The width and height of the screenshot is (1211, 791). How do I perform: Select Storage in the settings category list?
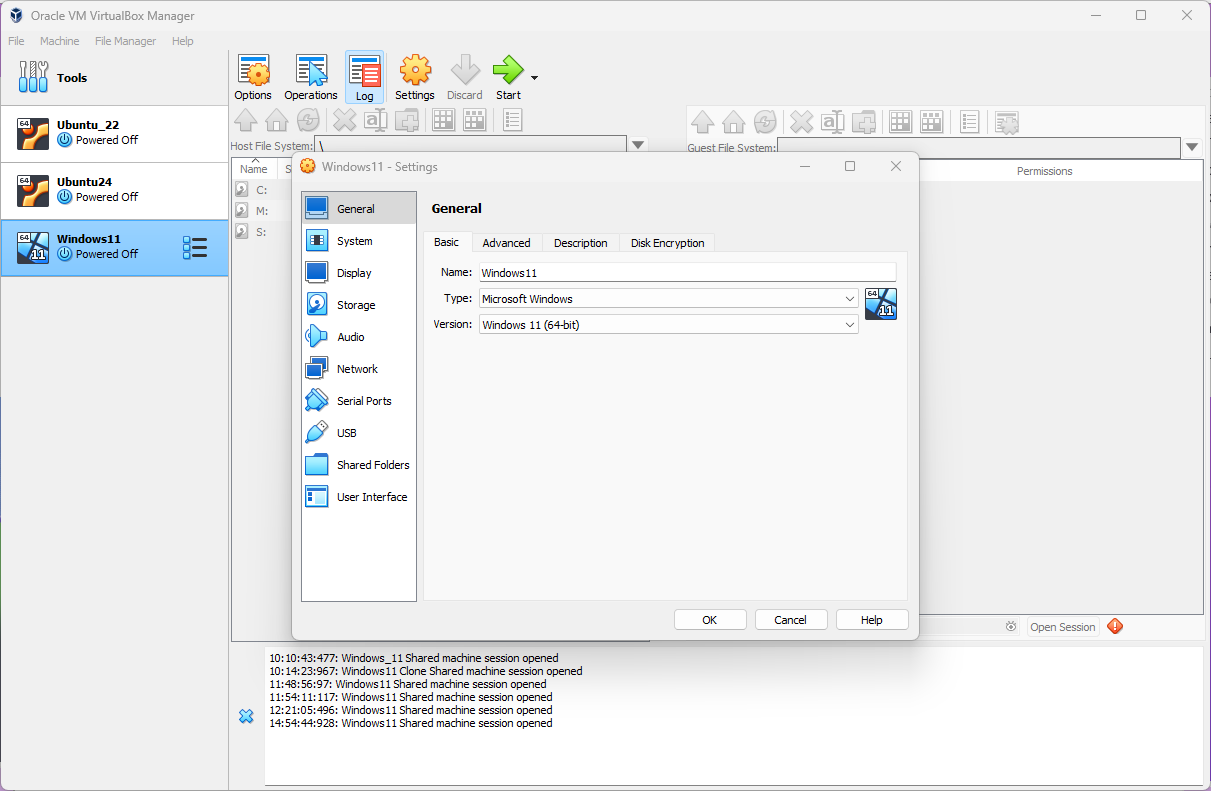[x=359, y=304]
